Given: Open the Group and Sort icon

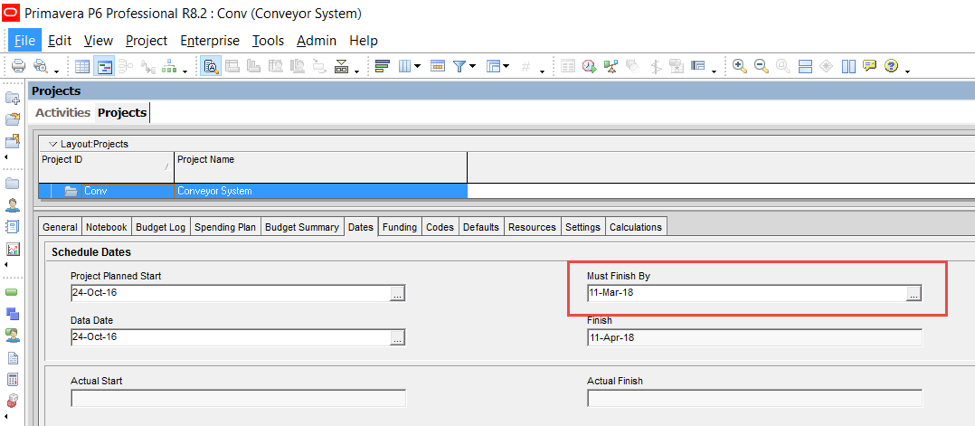Looking at the screenshot, I should 494,67.
